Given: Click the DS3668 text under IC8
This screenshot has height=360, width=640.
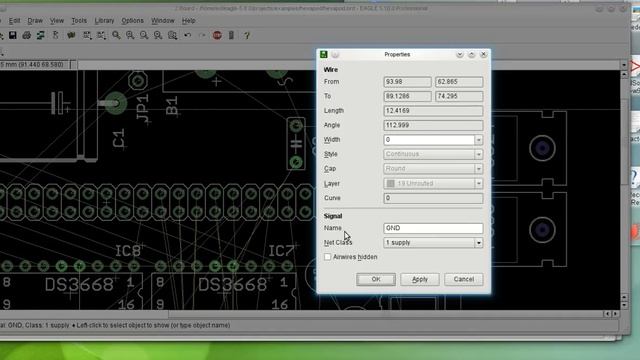Looking at the screenshot, I should click(x=79, y=284).
